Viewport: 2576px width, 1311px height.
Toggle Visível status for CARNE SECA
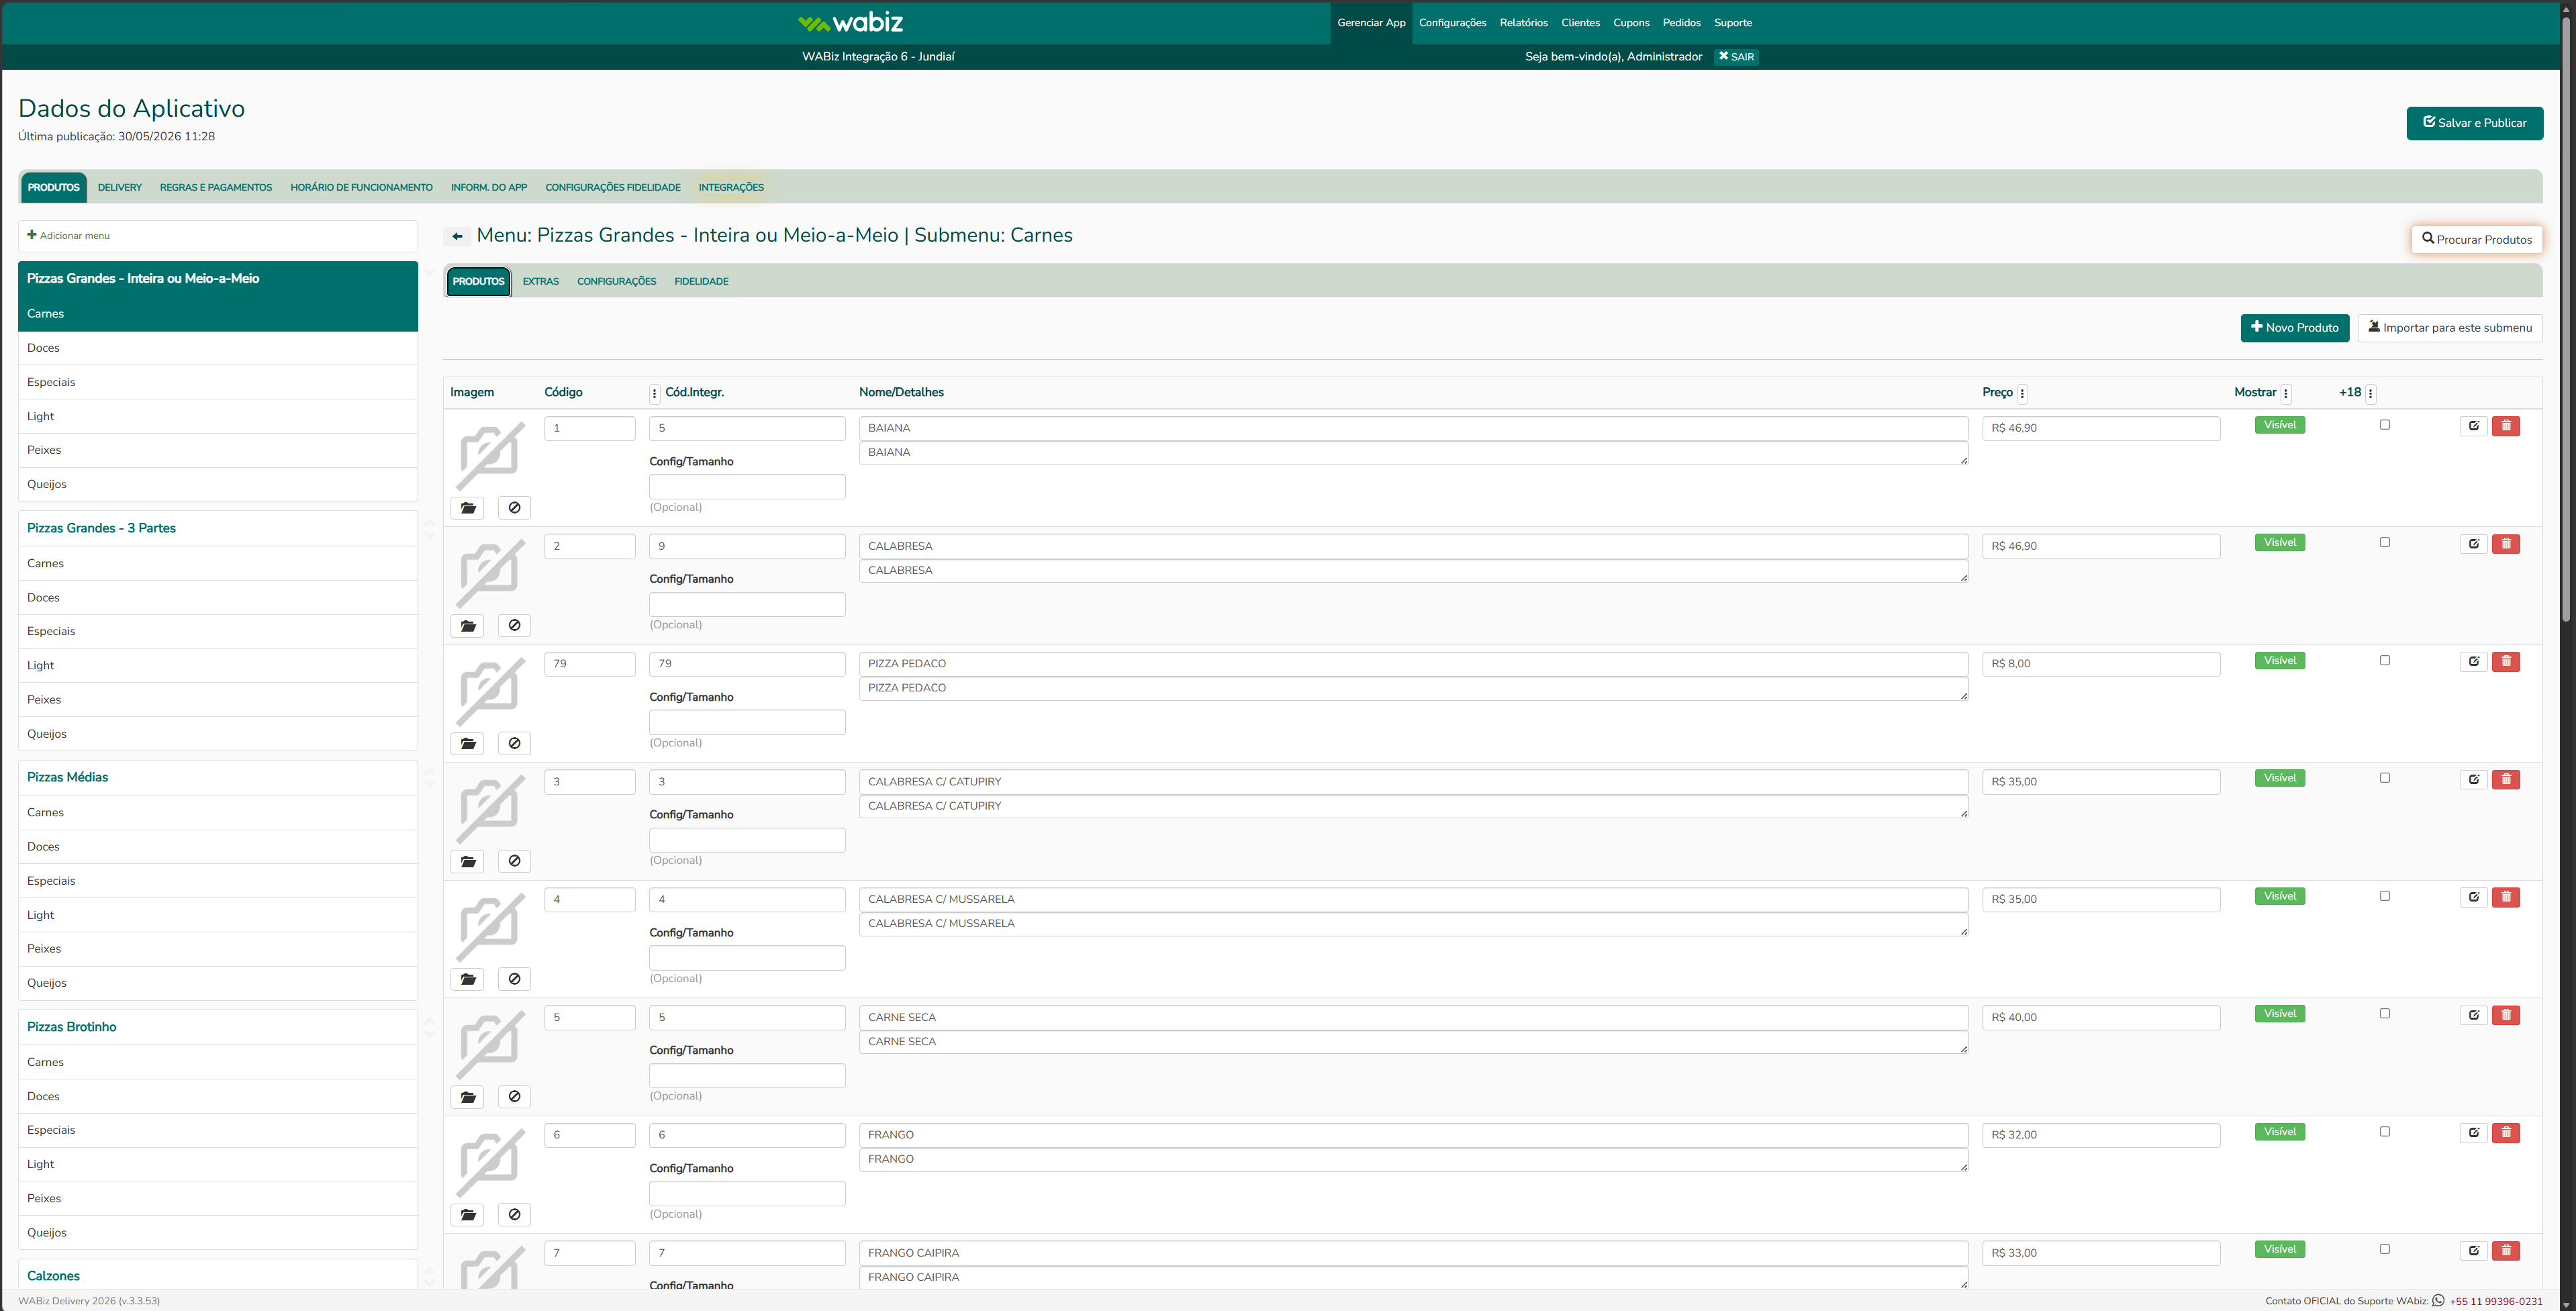pyautogui.click(x=2280, y=1014)
